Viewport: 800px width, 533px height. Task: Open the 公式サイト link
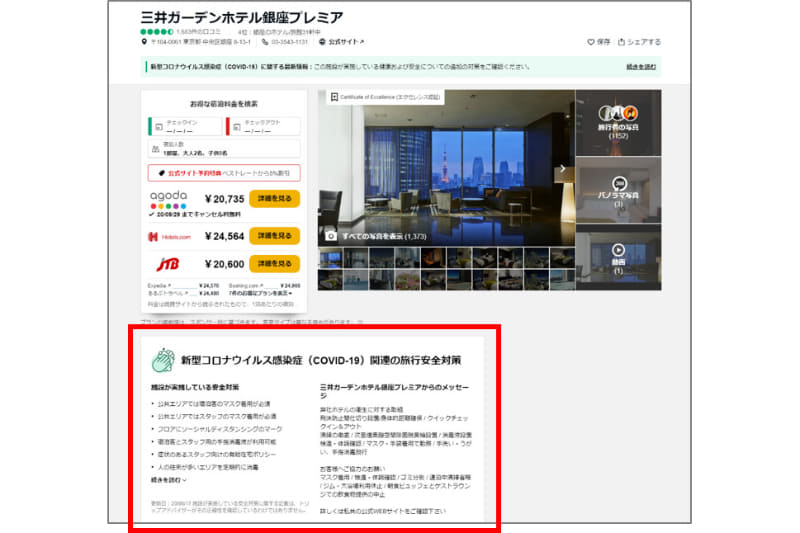[x=345, y=42]
